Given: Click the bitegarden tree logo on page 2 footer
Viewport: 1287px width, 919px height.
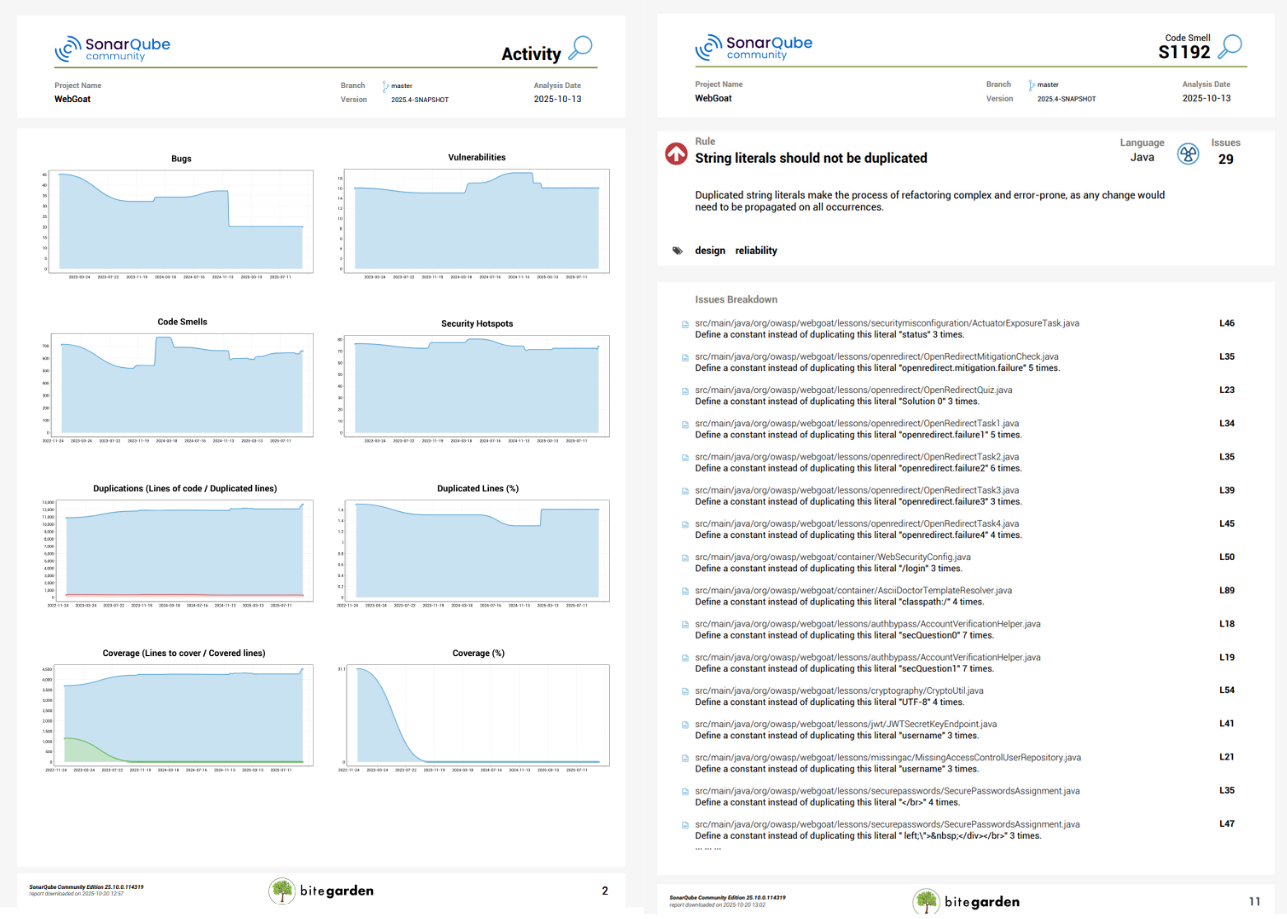Looking at the screenshot, I should [x=283, y=890].
